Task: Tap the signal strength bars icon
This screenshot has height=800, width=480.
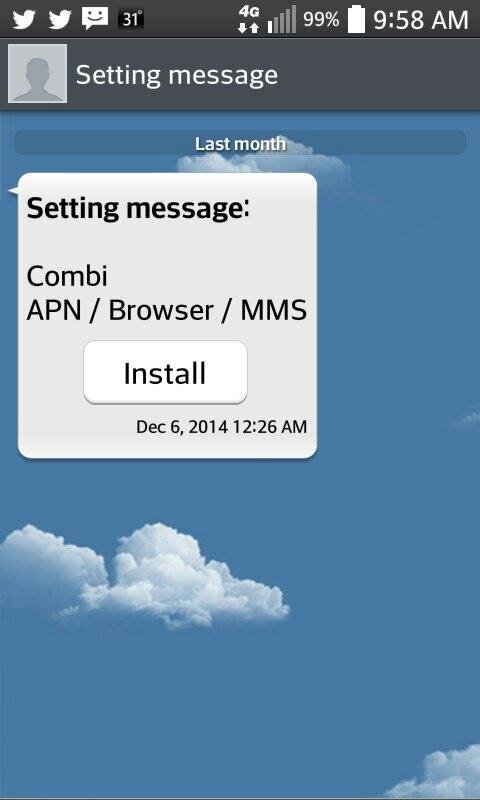Action: (x=282, y=20)
